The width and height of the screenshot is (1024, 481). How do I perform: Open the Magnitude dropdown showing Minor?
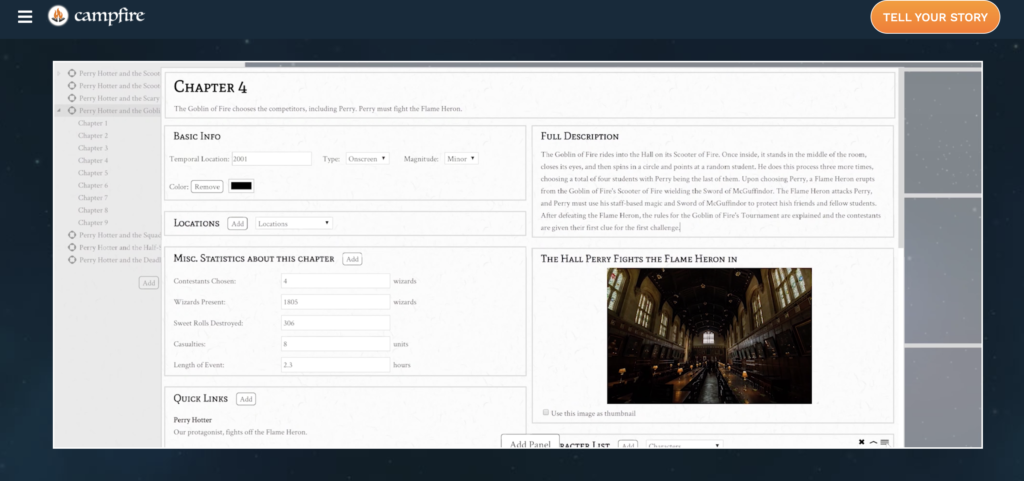pyautogui.click(x=461, y=158)
